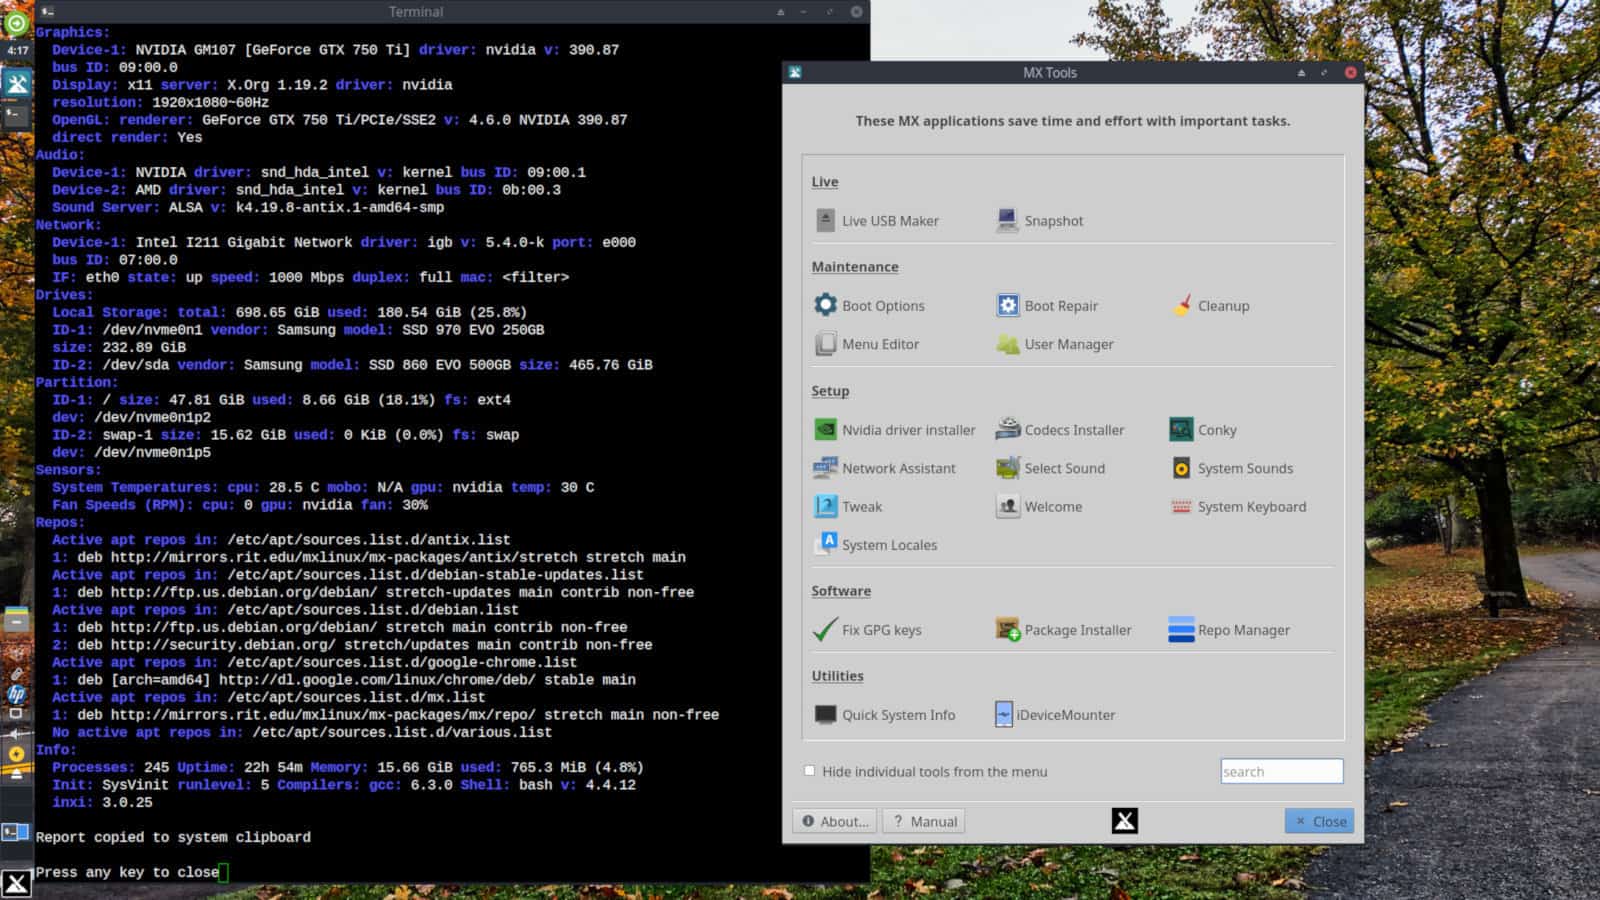This screenshot has width=1600, height=900.
Task: Launch the Snapshot tool
Action: tap(1040, 221)
